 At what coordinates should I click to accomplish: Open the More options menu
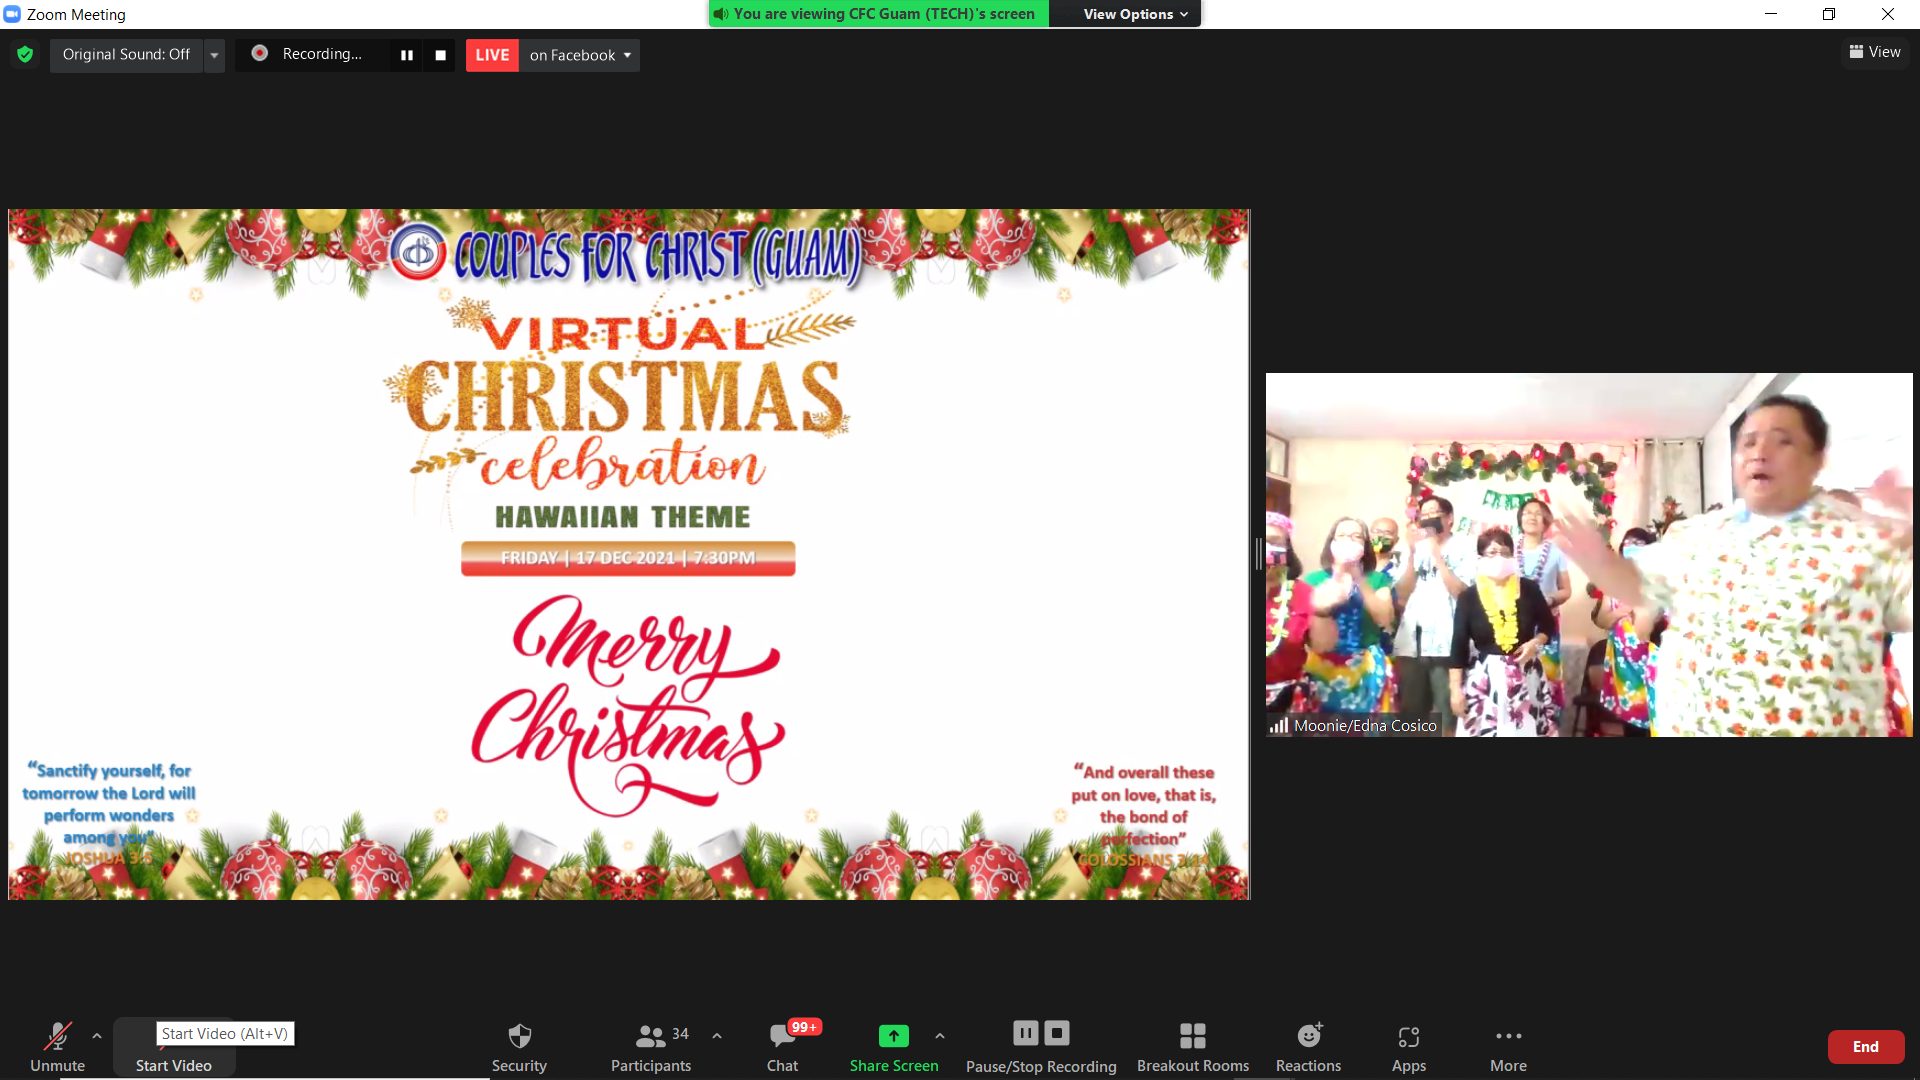(1508, 1048)
